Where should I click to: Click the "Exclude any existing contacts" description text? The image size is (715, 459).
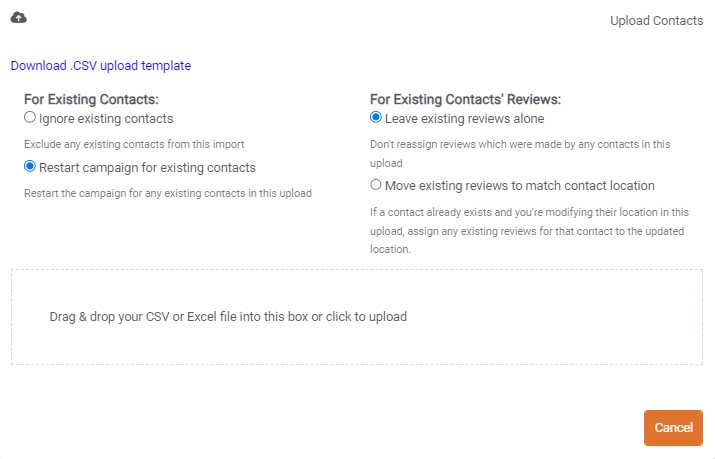(134, 144)
